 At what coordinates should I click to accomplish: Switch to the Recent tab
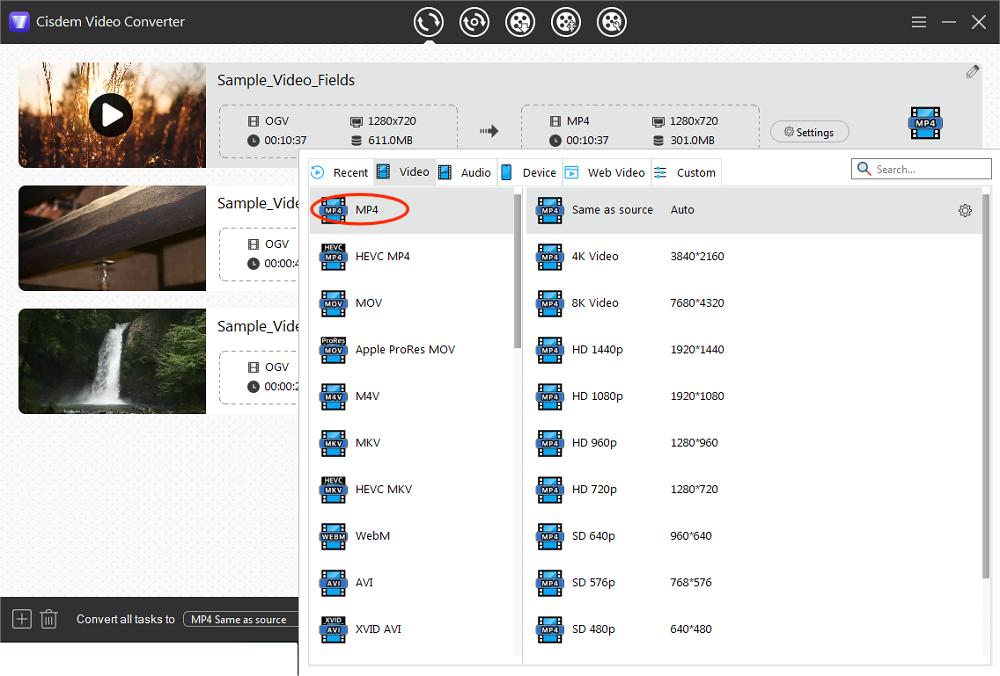[x=340, y=172]
